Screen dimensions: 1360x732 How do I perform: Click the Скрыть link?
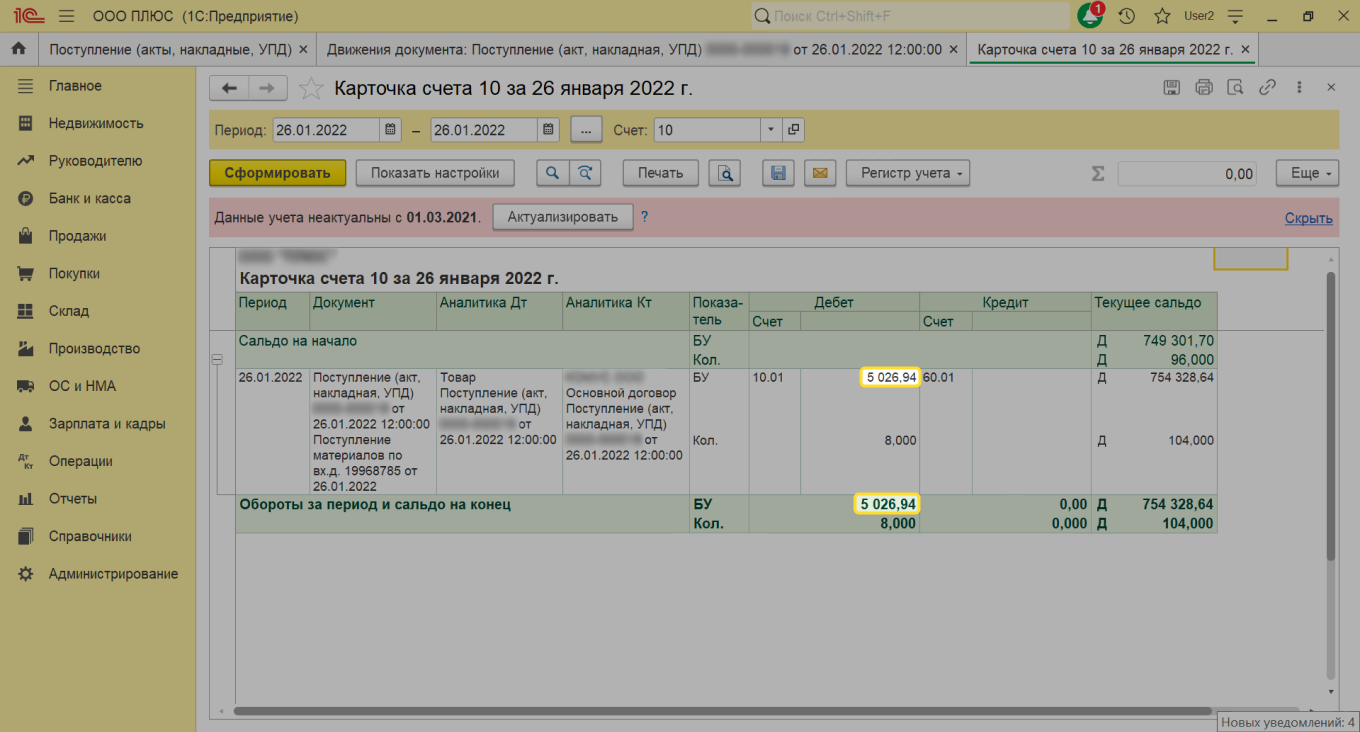(1308, 218)
